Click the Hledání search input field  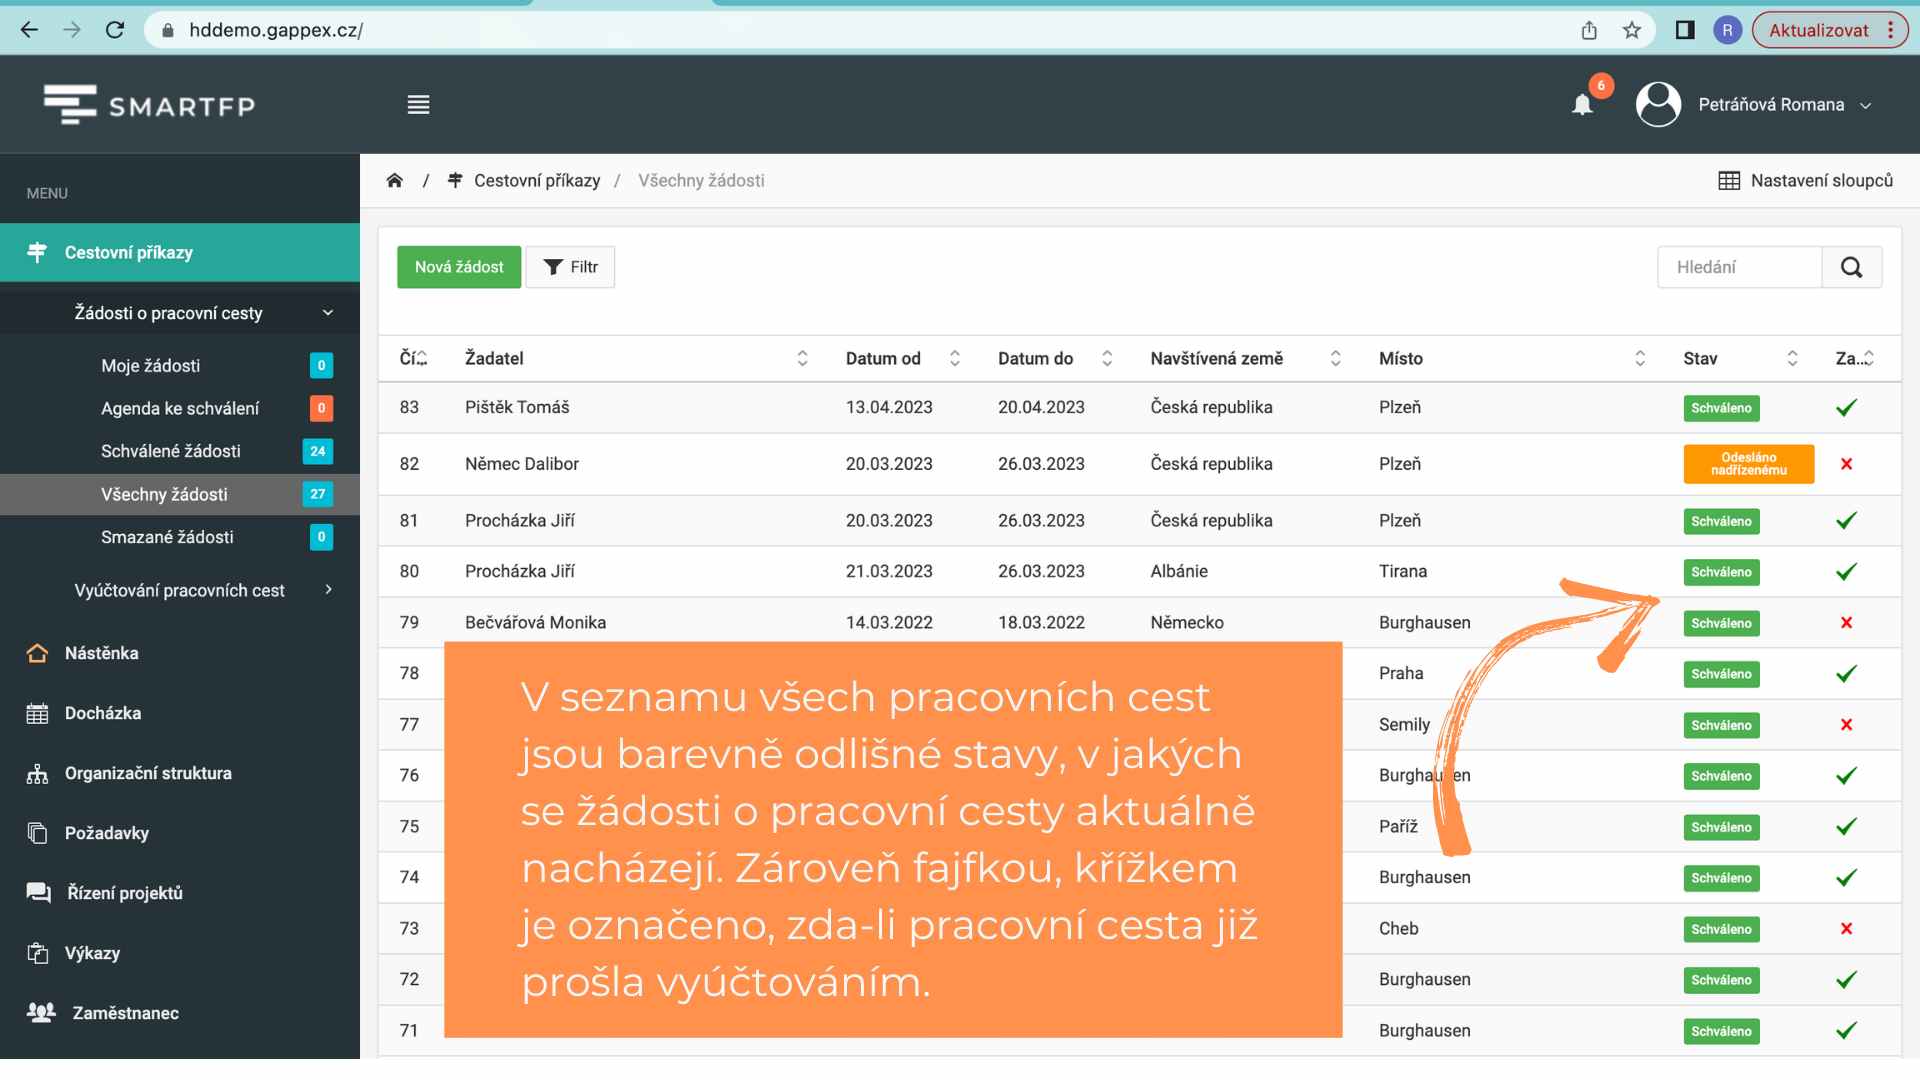coord(1739,267)
